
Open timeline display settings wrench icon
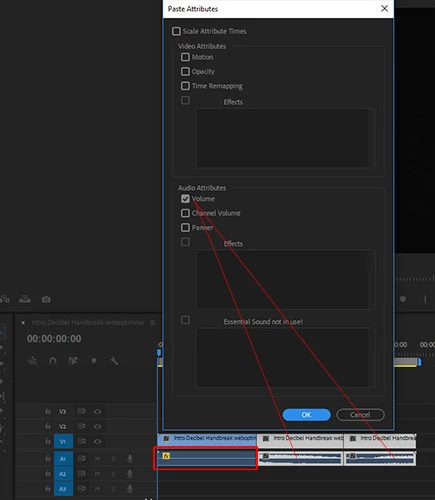[x=114, y=361]
